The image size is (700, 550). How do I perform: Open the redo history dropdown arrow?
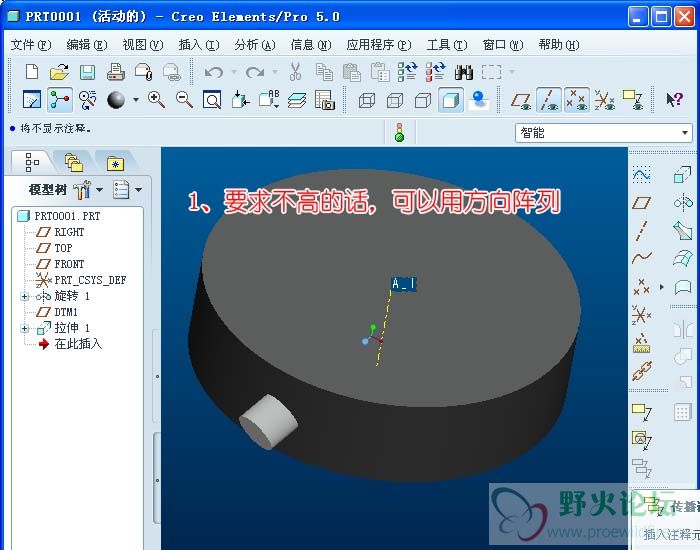275,72
